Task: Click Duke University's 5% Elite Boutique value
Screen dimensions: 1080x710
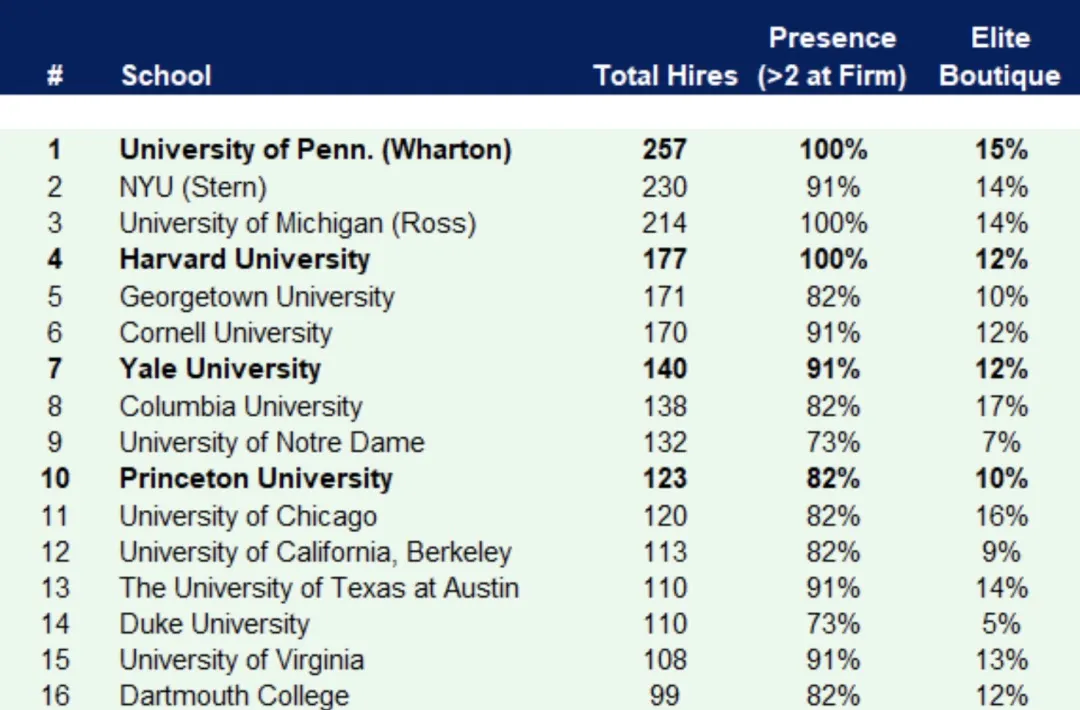Action: coord(1001,624)
